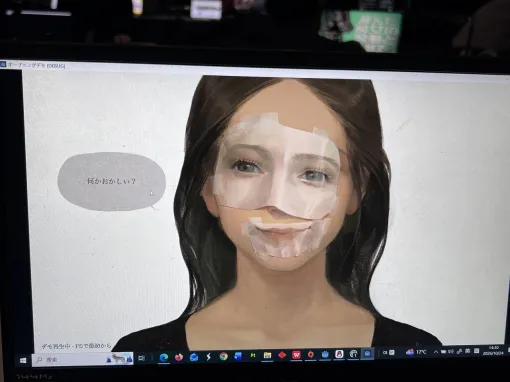510x382 pixels.
Task: Open the red circular taskbar icon
Action: coord(311,355)
